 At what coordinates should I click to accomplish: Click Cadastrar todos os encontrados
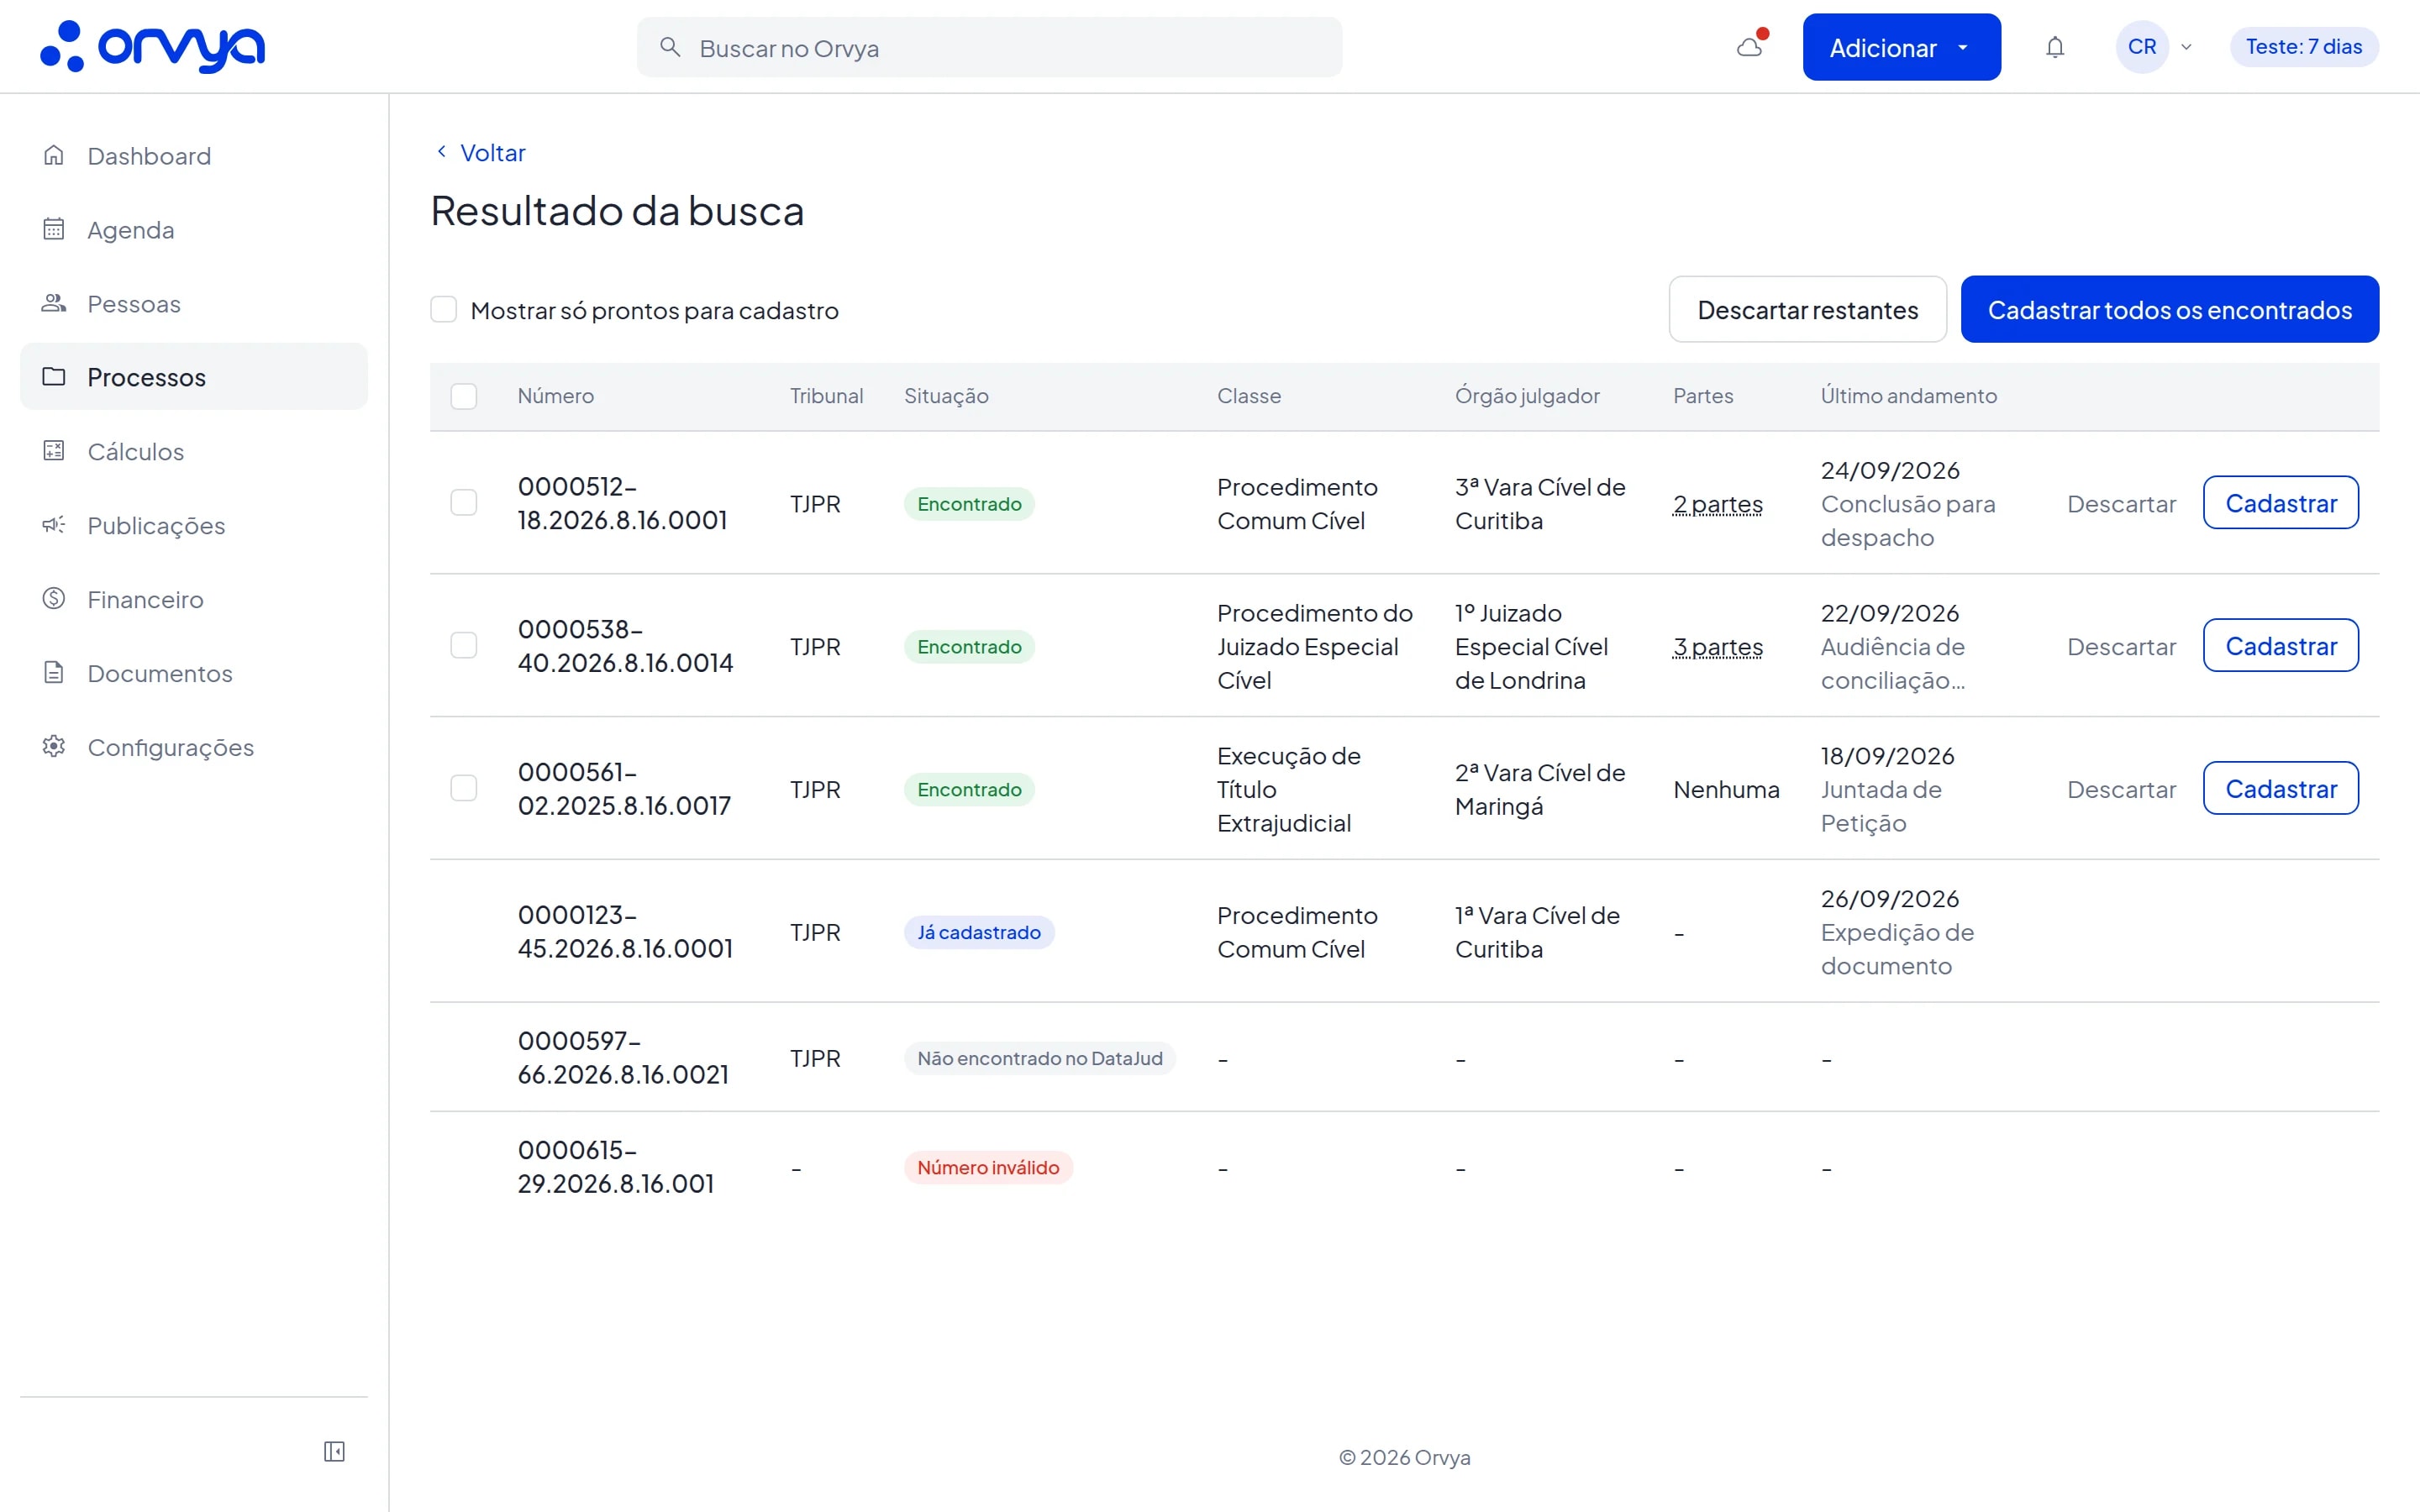coord(2169,310)
